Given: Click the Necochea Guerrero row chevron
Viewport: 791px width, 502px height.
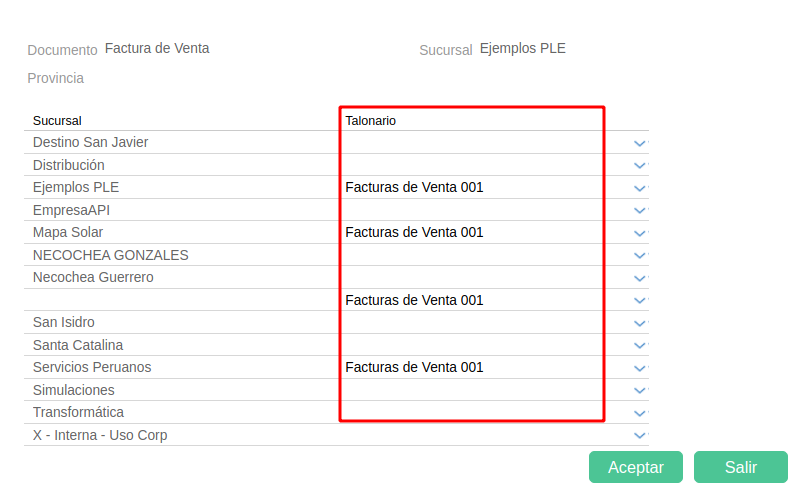Looking at the screenshot, I should click(x=640, y=278).
